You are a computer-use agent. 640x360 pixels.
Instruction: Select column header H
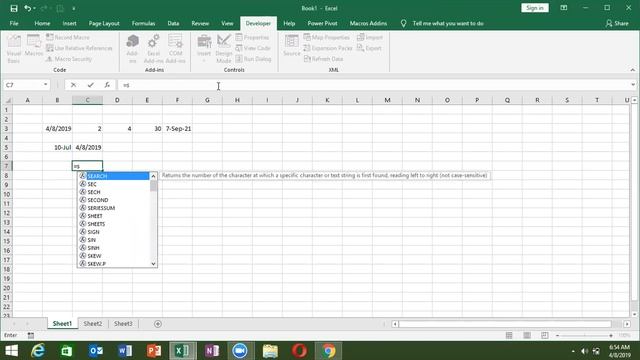click(237, 100)
